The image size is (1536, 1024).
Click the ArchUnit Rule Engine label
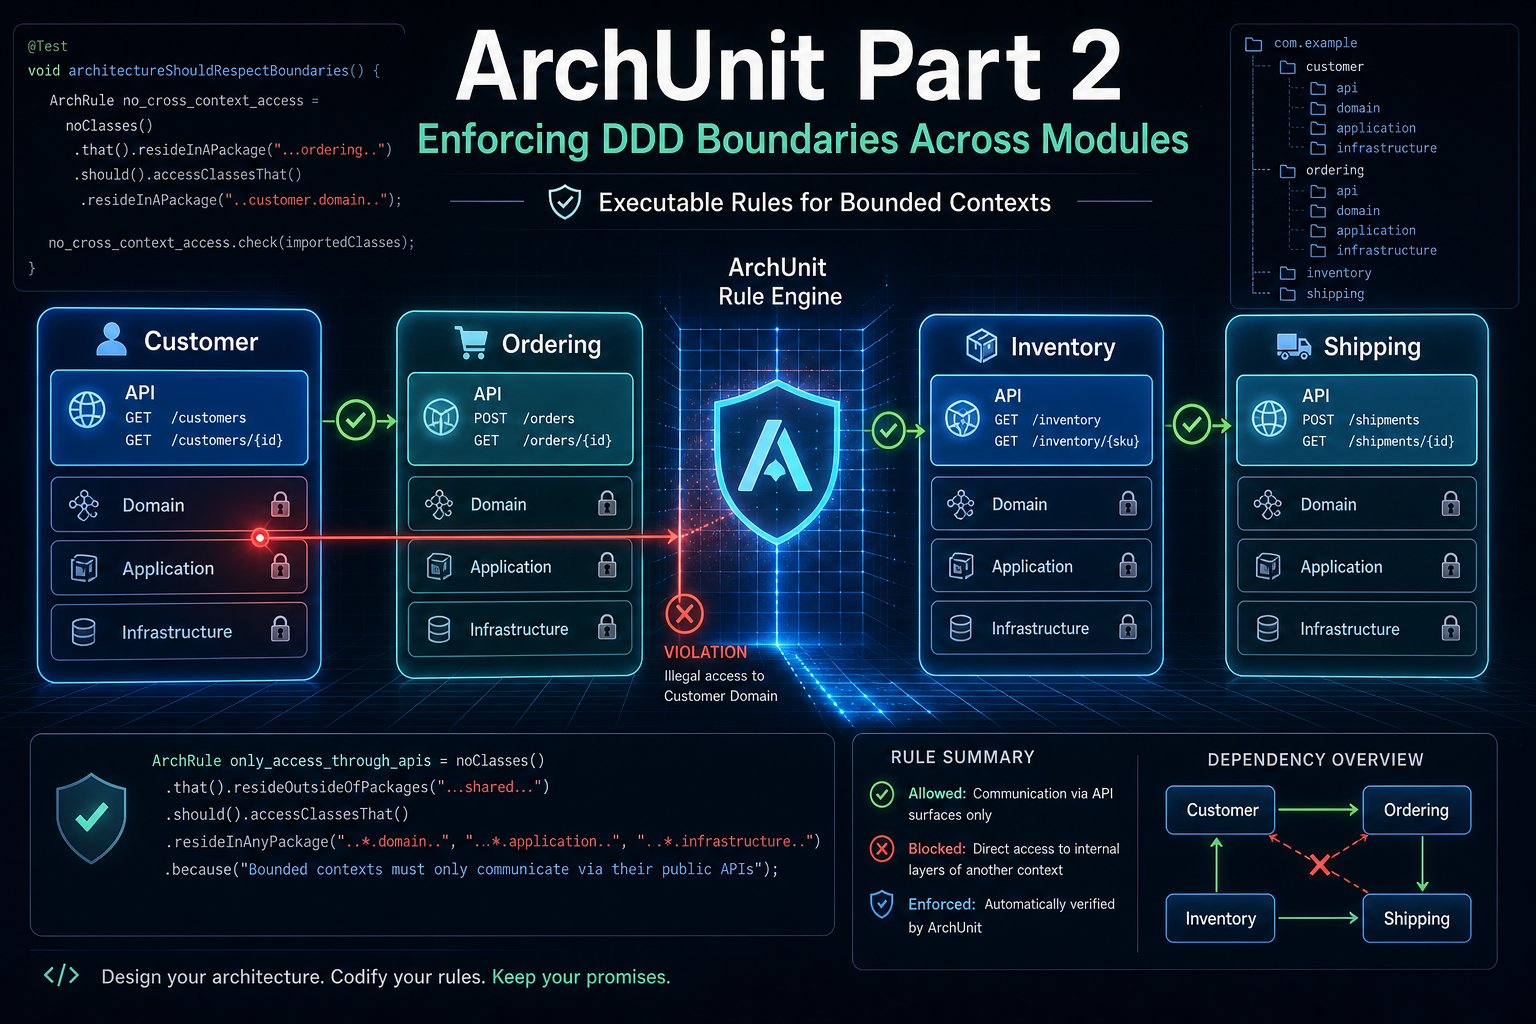779,282
